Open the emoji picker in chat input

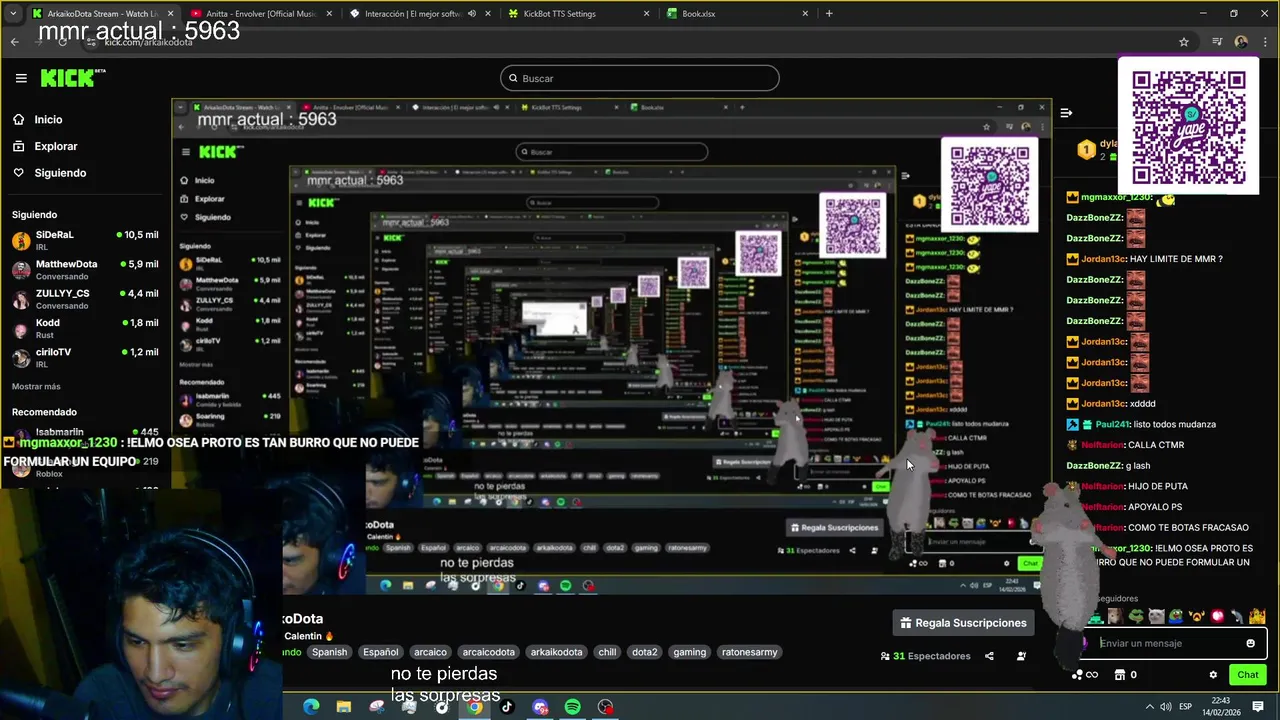[x=1250, y=643]
